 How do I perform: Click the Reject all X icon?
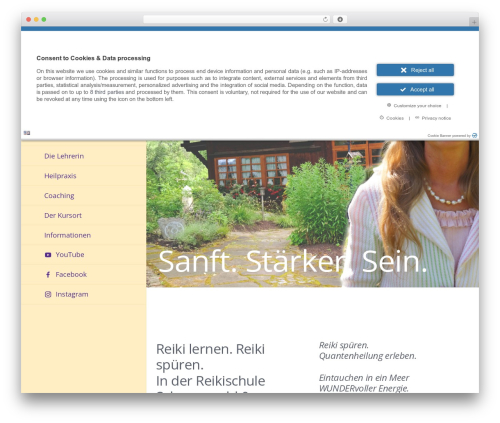point(403,70)
